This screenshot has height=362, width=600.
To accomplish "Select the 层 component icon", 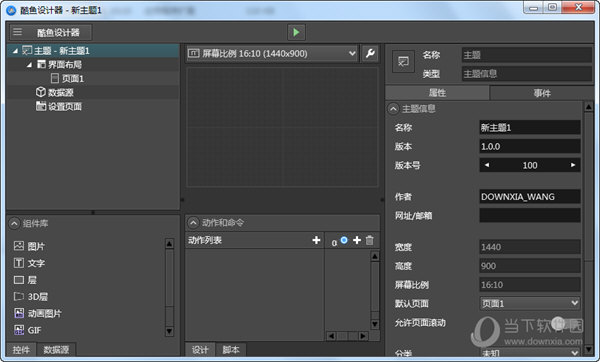I will pos(19,280).
